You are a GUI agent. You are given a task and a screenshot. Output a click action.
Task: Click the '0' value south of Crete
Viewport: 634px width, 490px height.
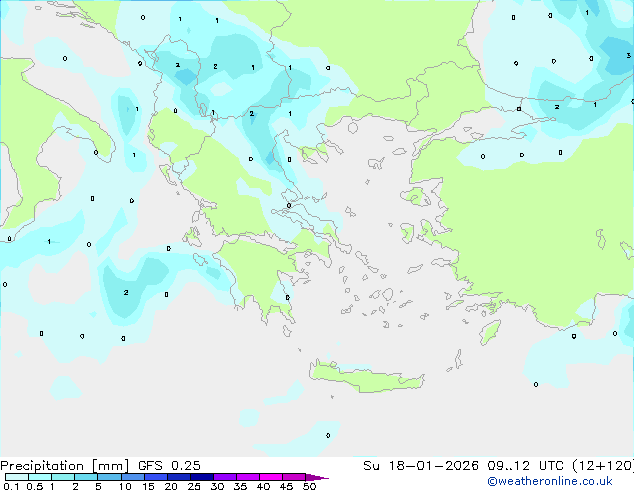pos(328,435)
